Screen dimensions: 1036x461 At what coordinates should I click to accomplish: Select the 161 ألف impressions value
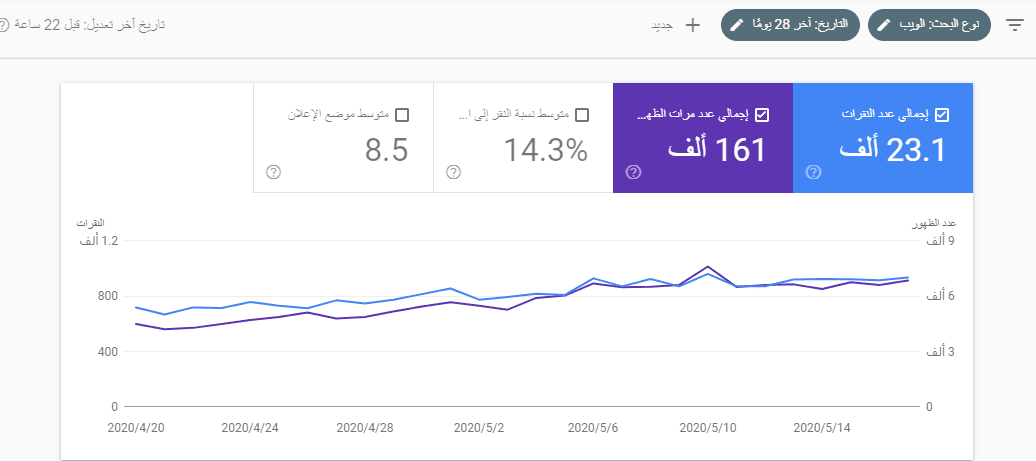[716, 150]
